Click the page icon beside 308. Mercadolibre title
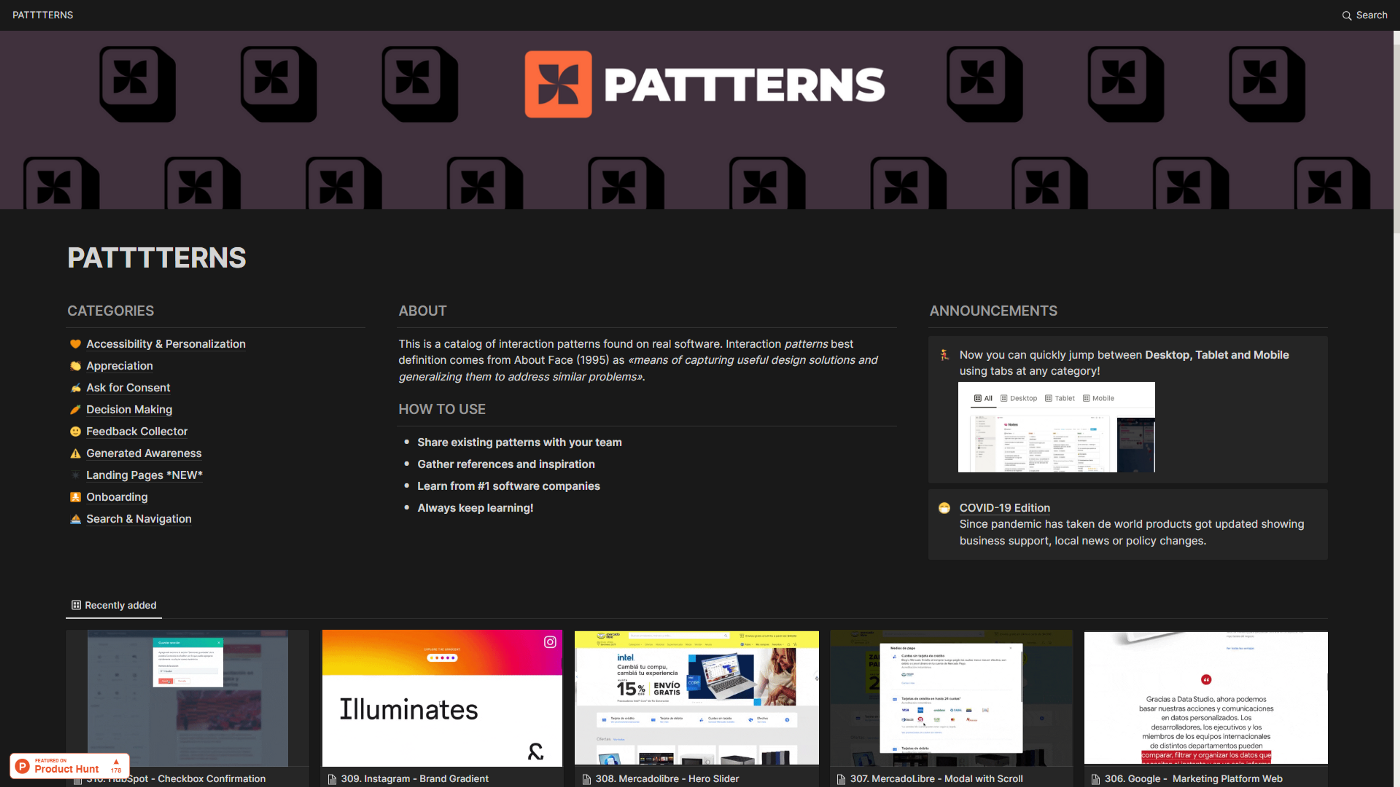1400x787 pixels. coord(586,779)
